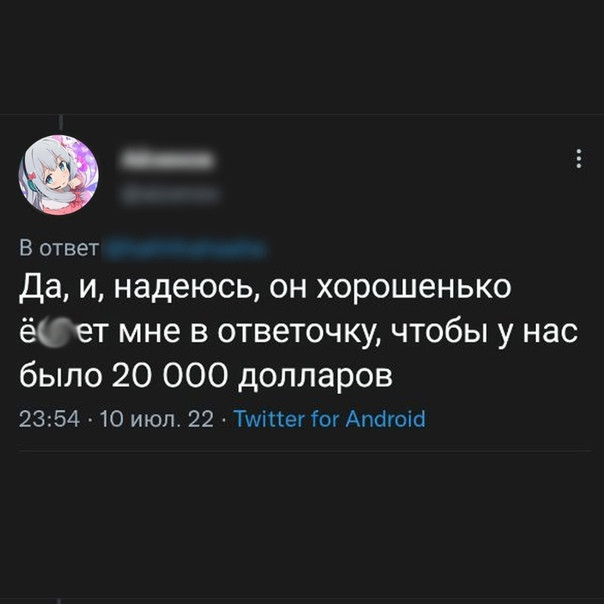Click the thread connector line above the avatar

pyautogui.click(x=61, y=122)
